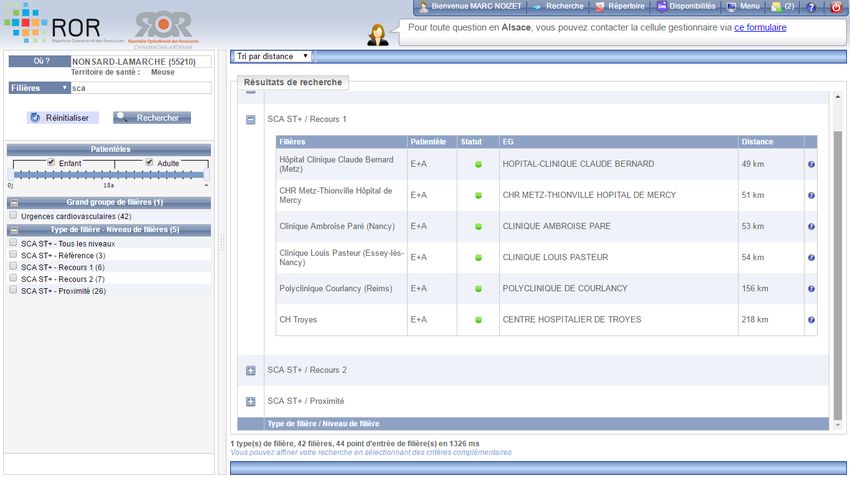This screenshot has height=478, width=850.
Task: Open the messages envelope icon (2)
Action: point(783,7)
